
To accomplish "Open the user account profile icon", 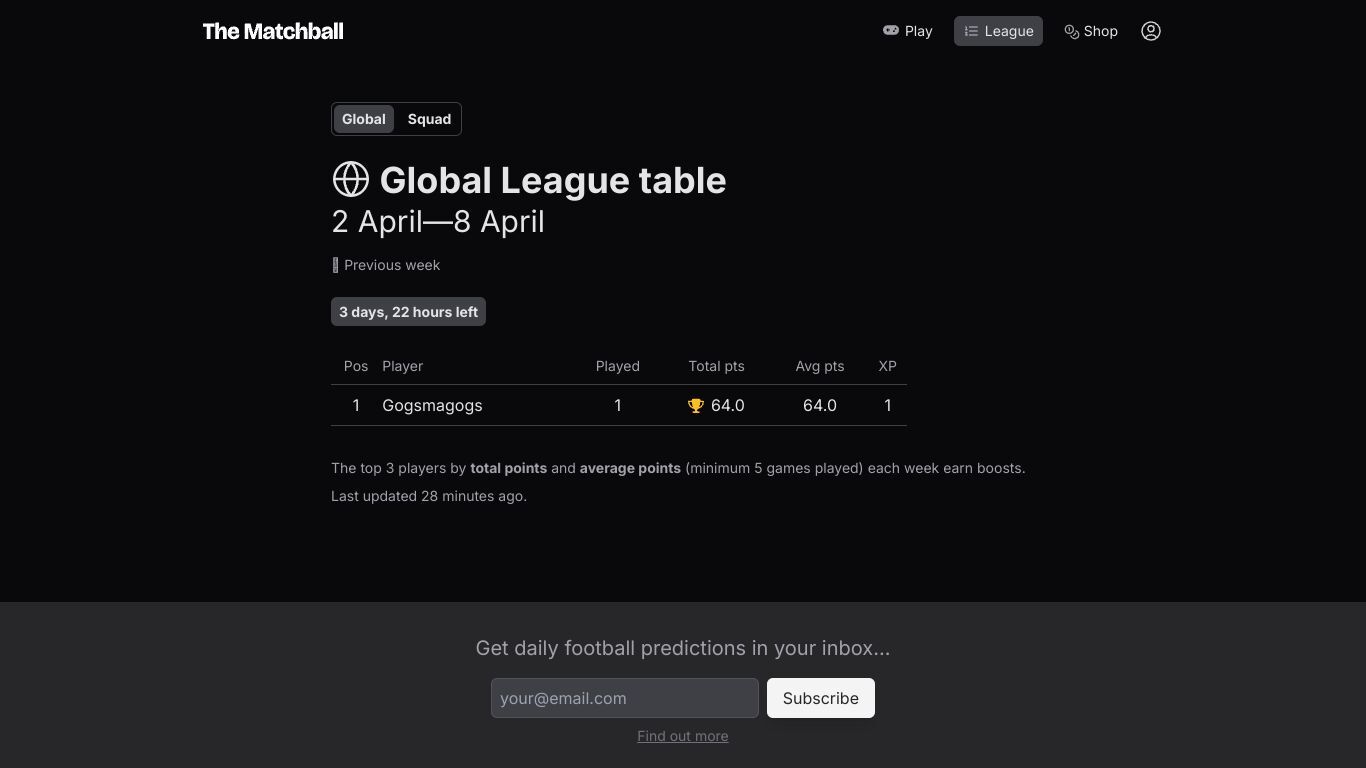I will pyautogui.click(x=1151, y=31).
